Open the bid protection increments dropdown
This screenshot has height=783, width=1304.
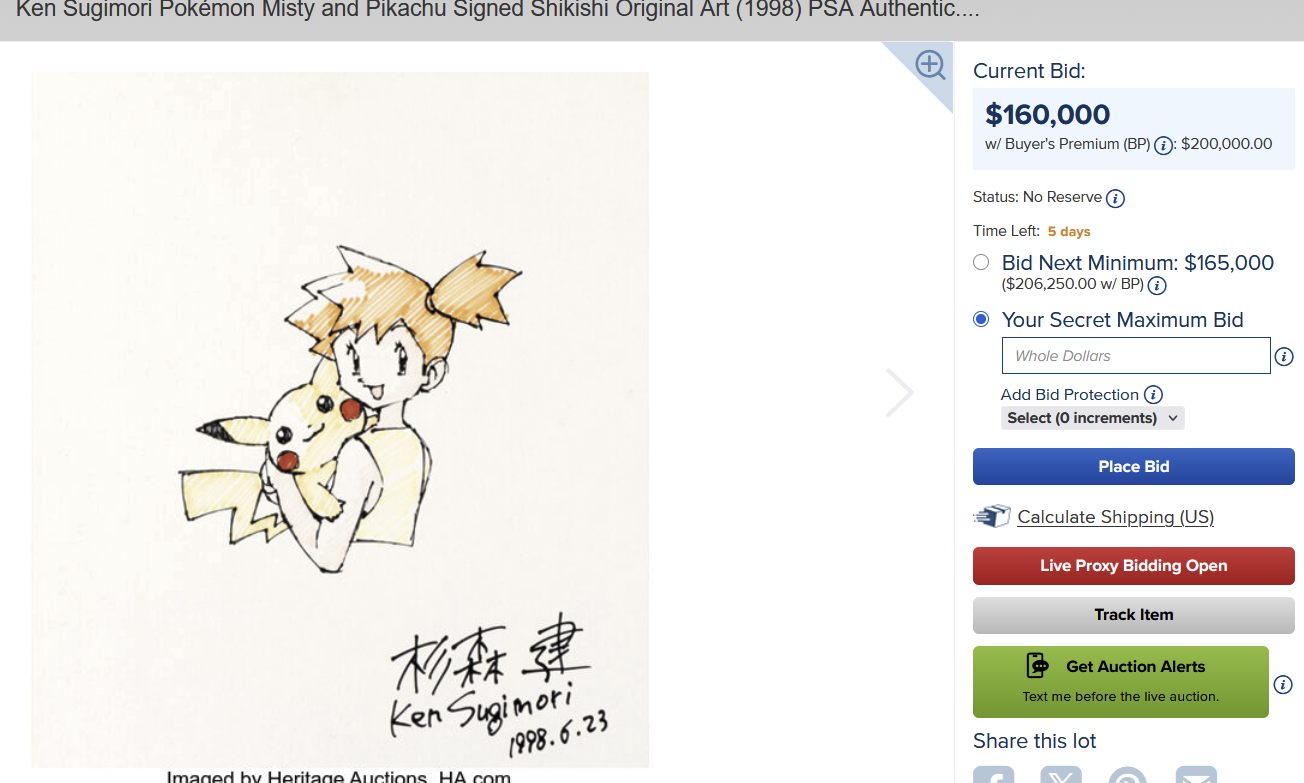(1092, 418)
